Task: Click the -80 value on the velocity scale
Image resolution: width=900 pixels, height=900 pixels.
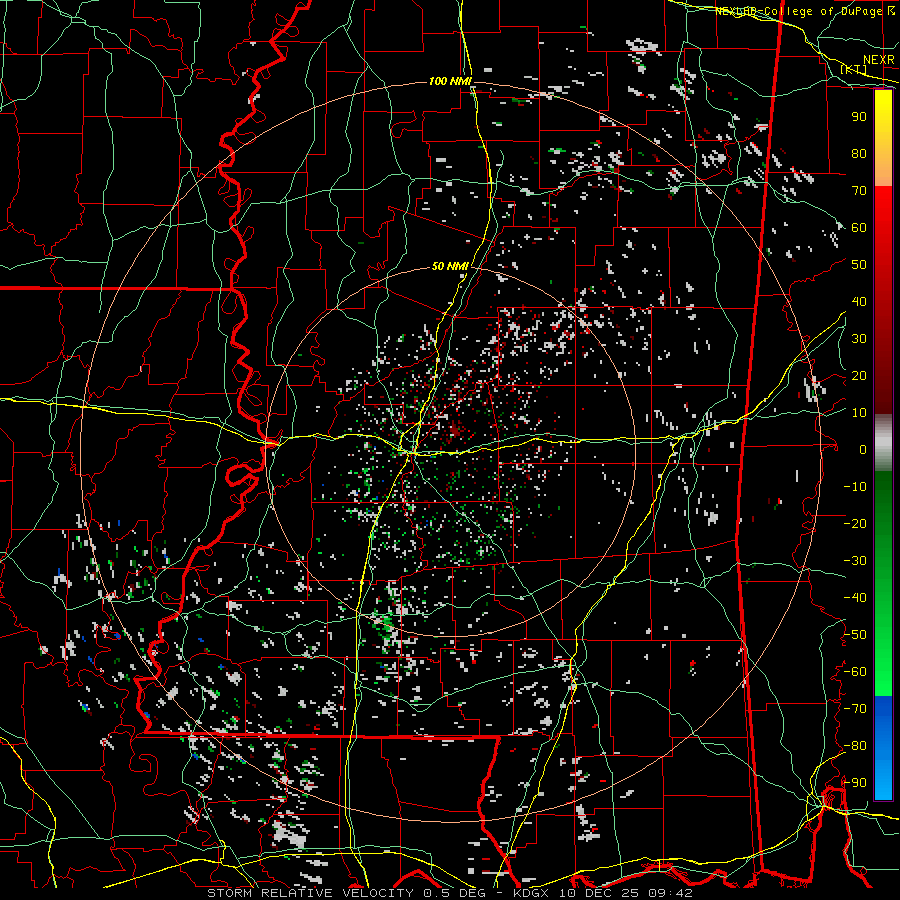Action: tap(855, 746)
